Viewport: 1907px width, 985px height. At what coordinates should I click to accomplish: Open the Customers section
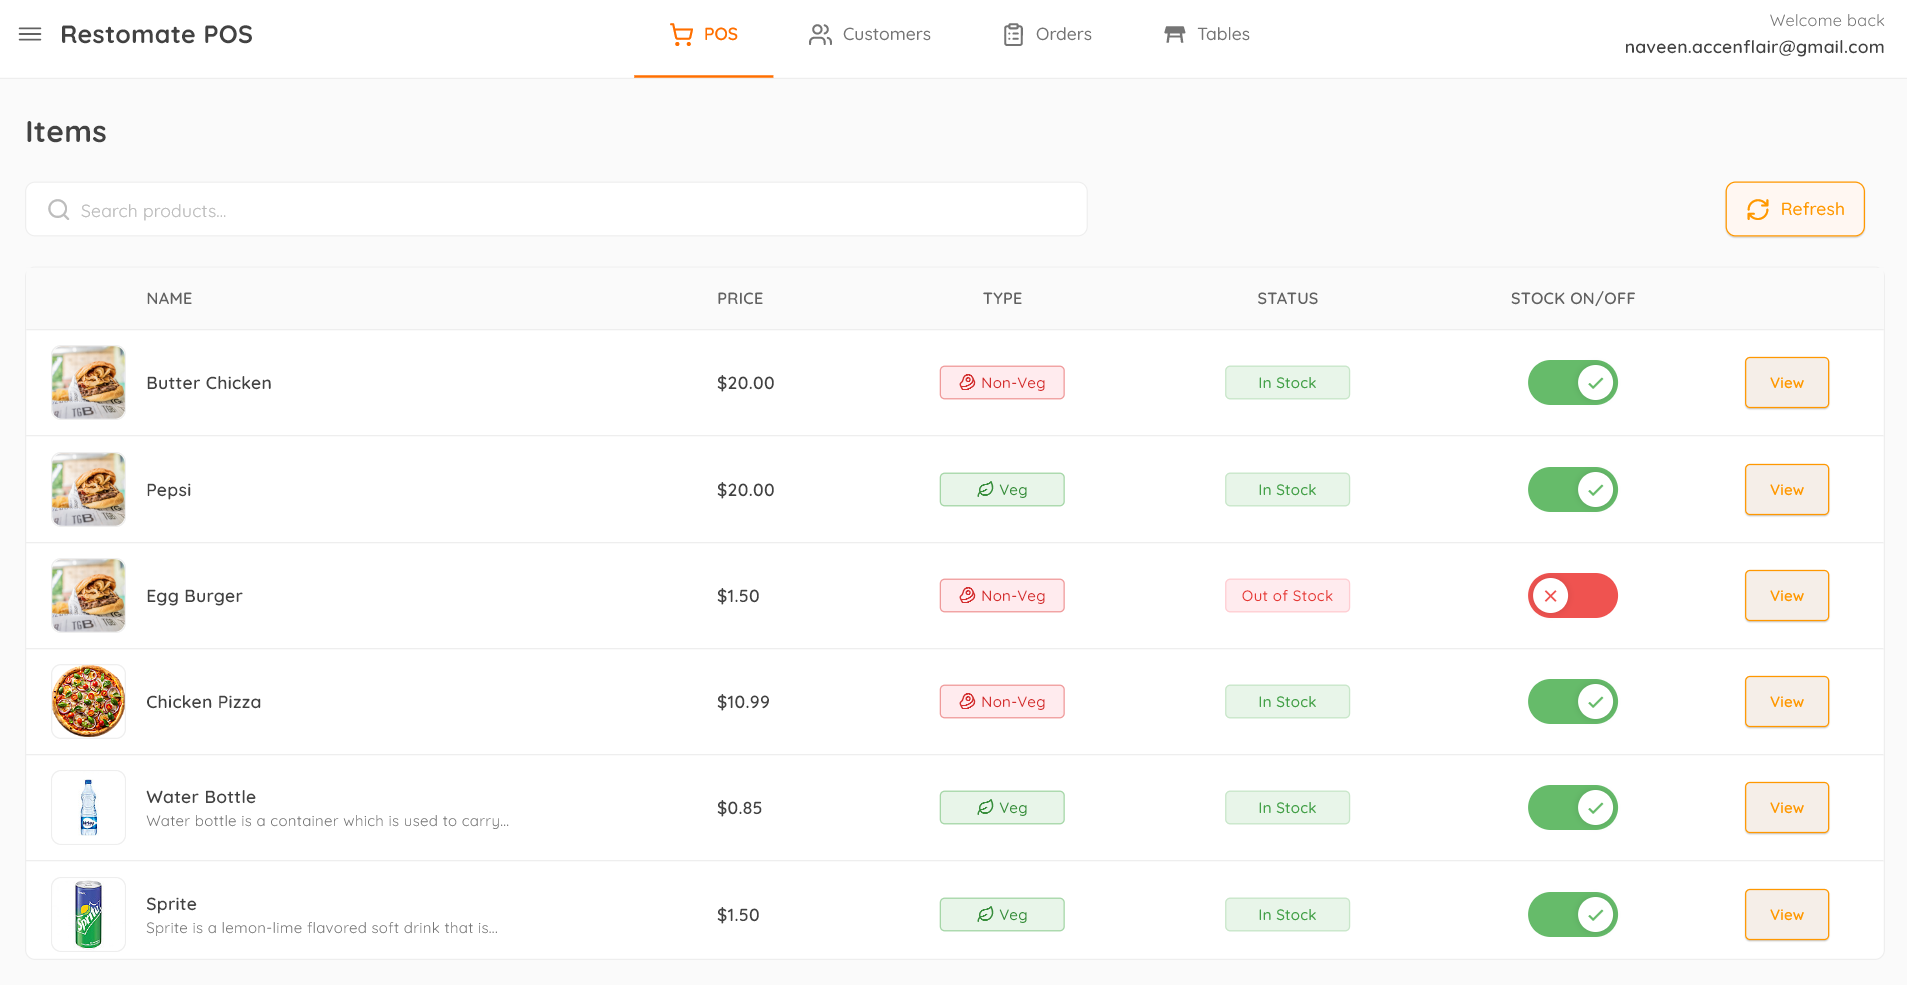(x=869, y=33)
